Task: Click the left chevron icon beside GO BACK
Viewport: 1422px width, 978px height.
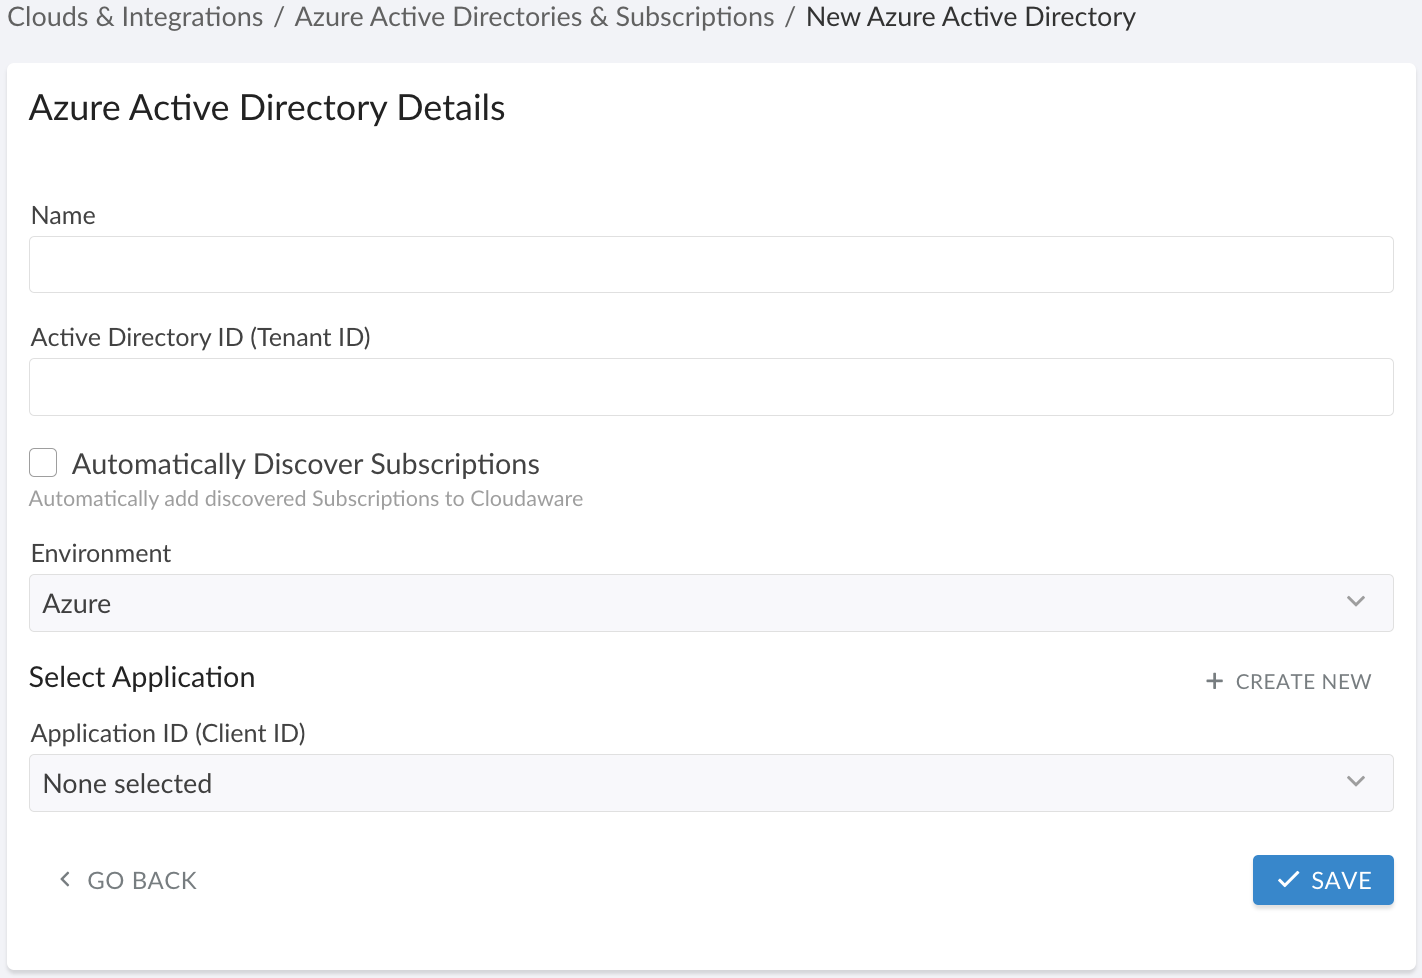Action: point(64,879)
